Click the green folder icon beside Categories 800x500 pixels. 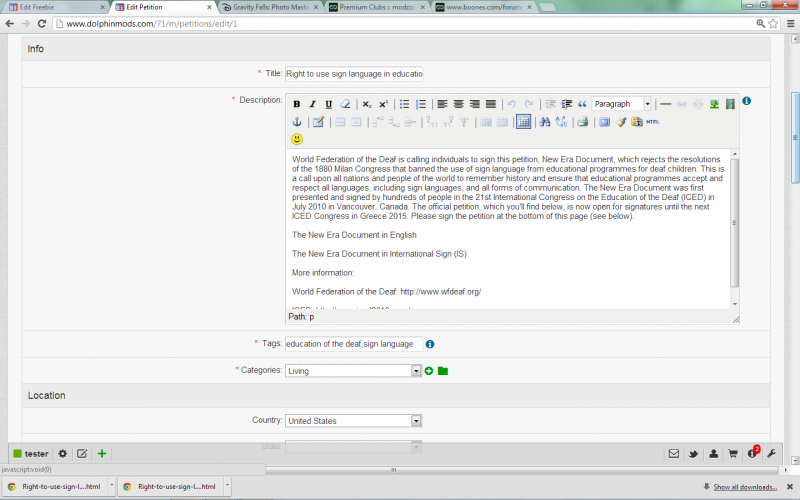(443, 371)
